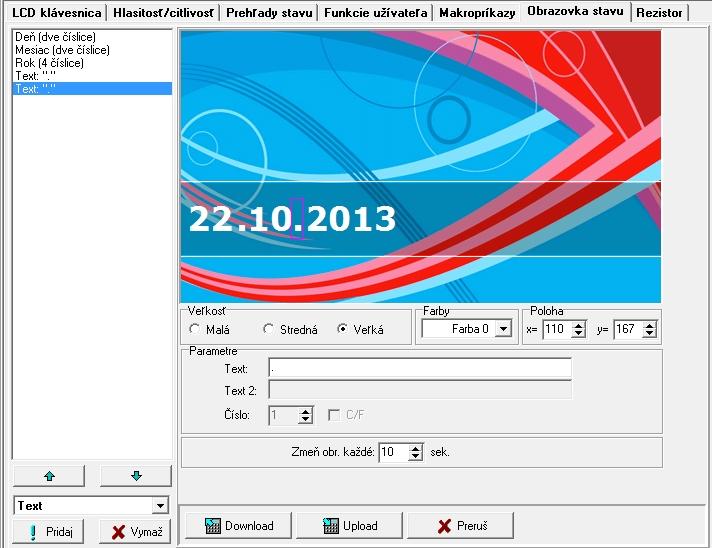Select the unhighlighted Text: "." list item
This screenshot has width=712, height=548.
[92, 76]
